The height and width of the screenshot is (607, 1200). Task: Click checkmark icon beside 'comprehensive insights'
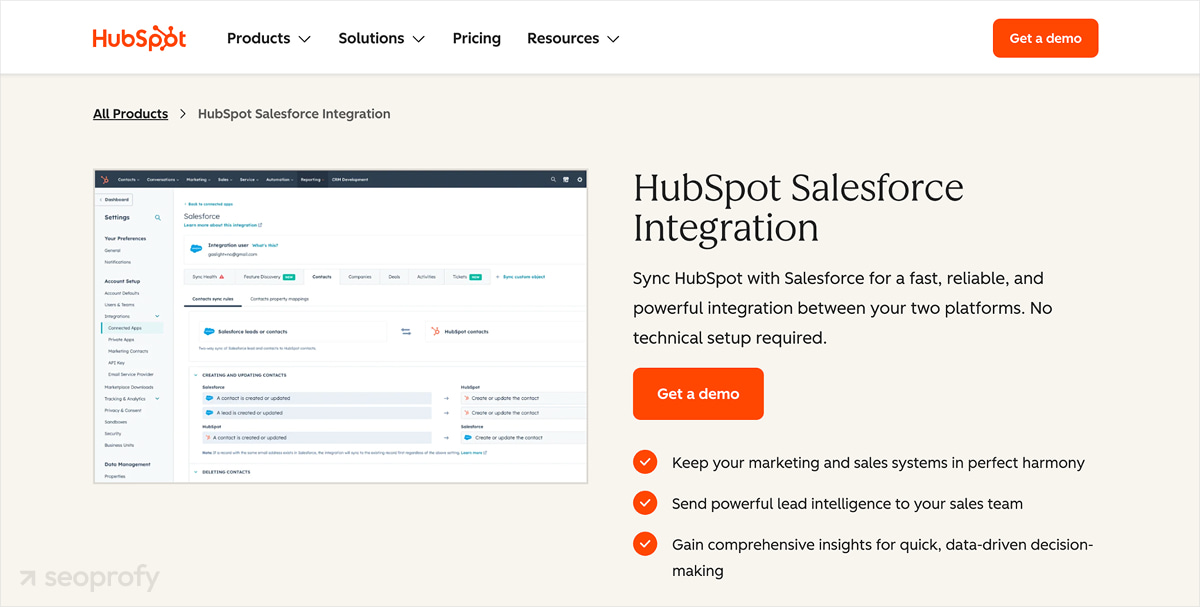click(x=645, y=544)
